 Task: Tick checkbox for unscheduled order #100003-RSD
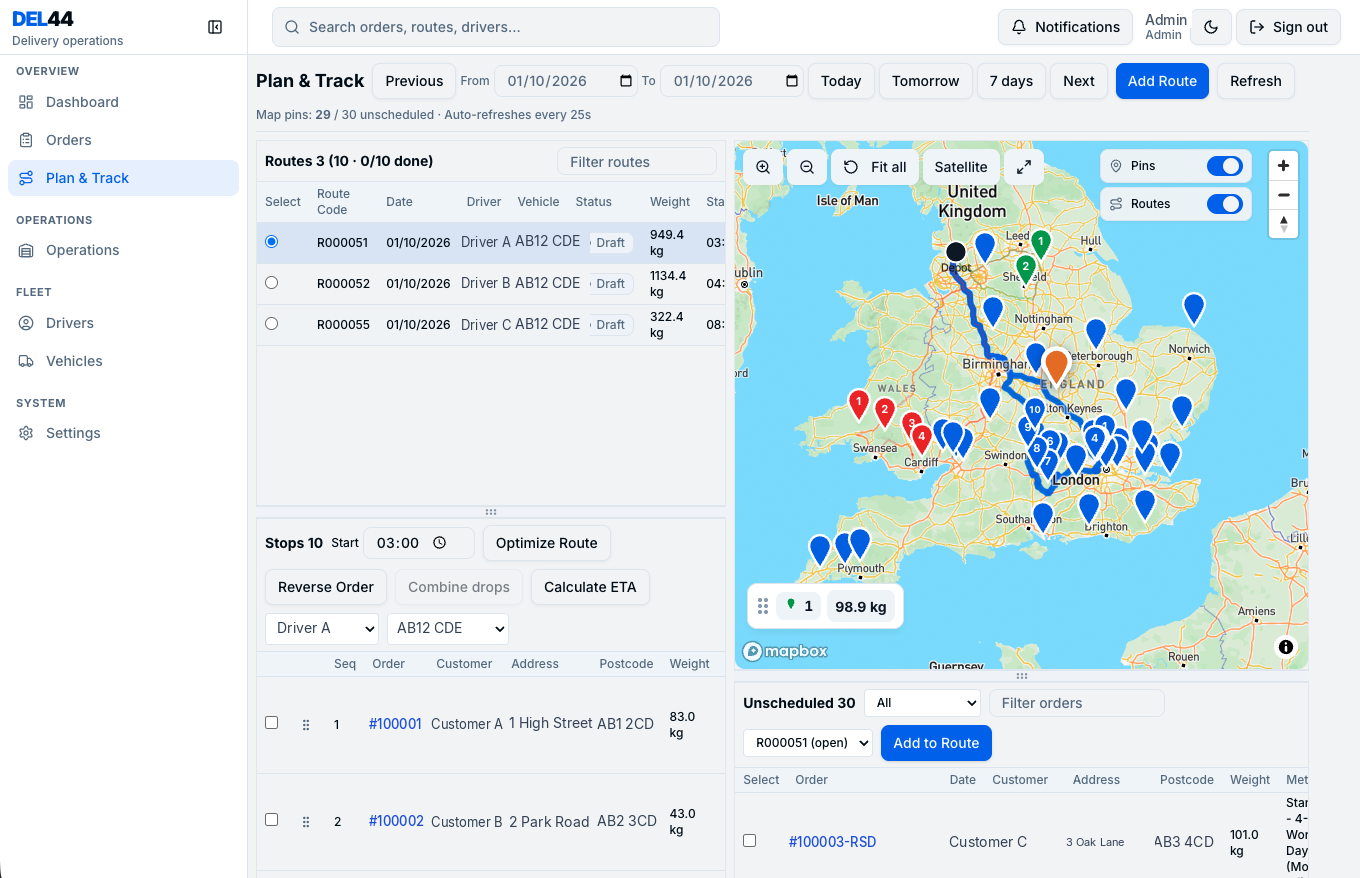point(749,840)
